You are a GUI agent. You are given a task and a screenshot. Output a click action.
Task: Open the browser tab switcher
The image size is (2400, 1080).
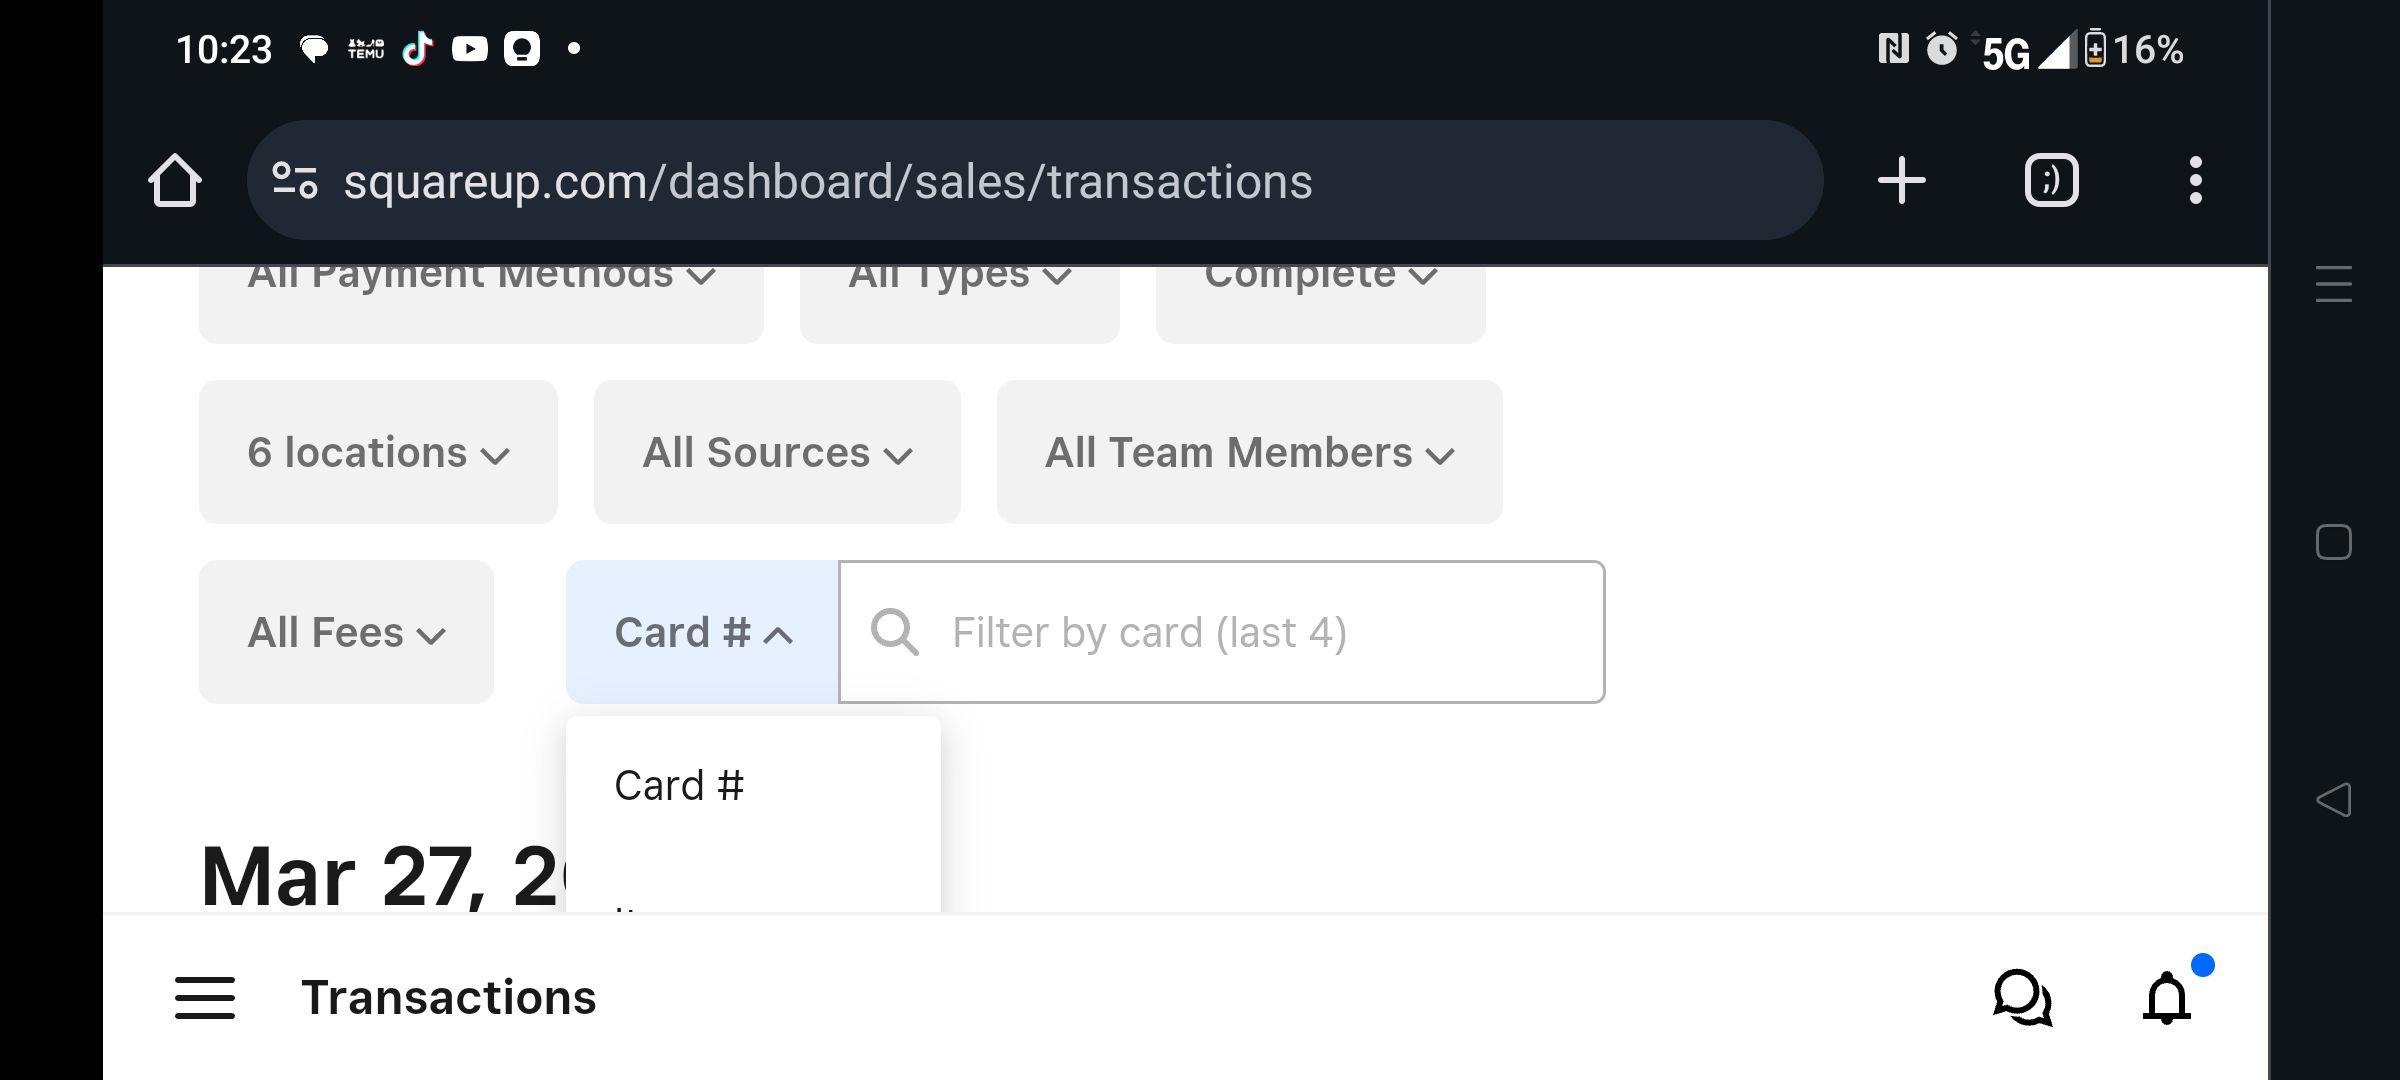tap(2050, 180)
